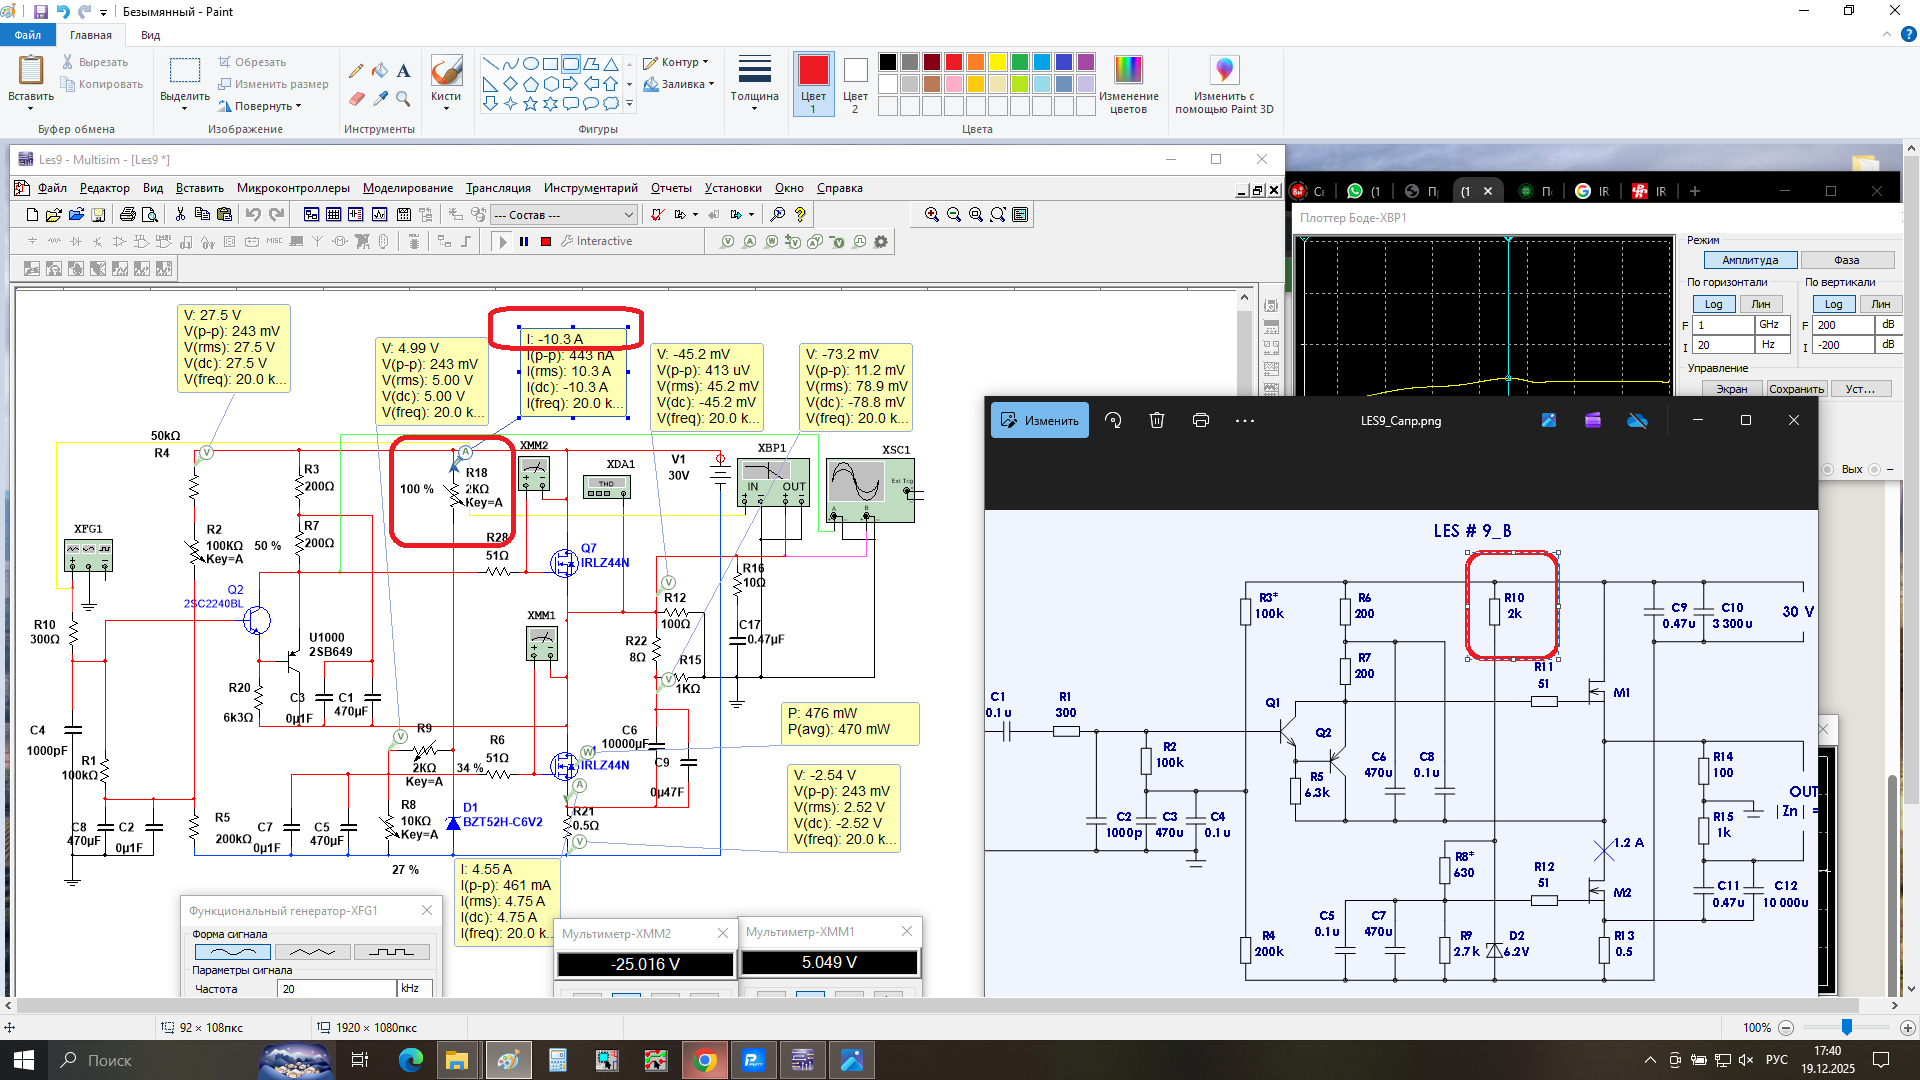Adjust the Paint zoom slider handle
The height and width of the screenshot is (1080, 1920).
point(1847,1027)
